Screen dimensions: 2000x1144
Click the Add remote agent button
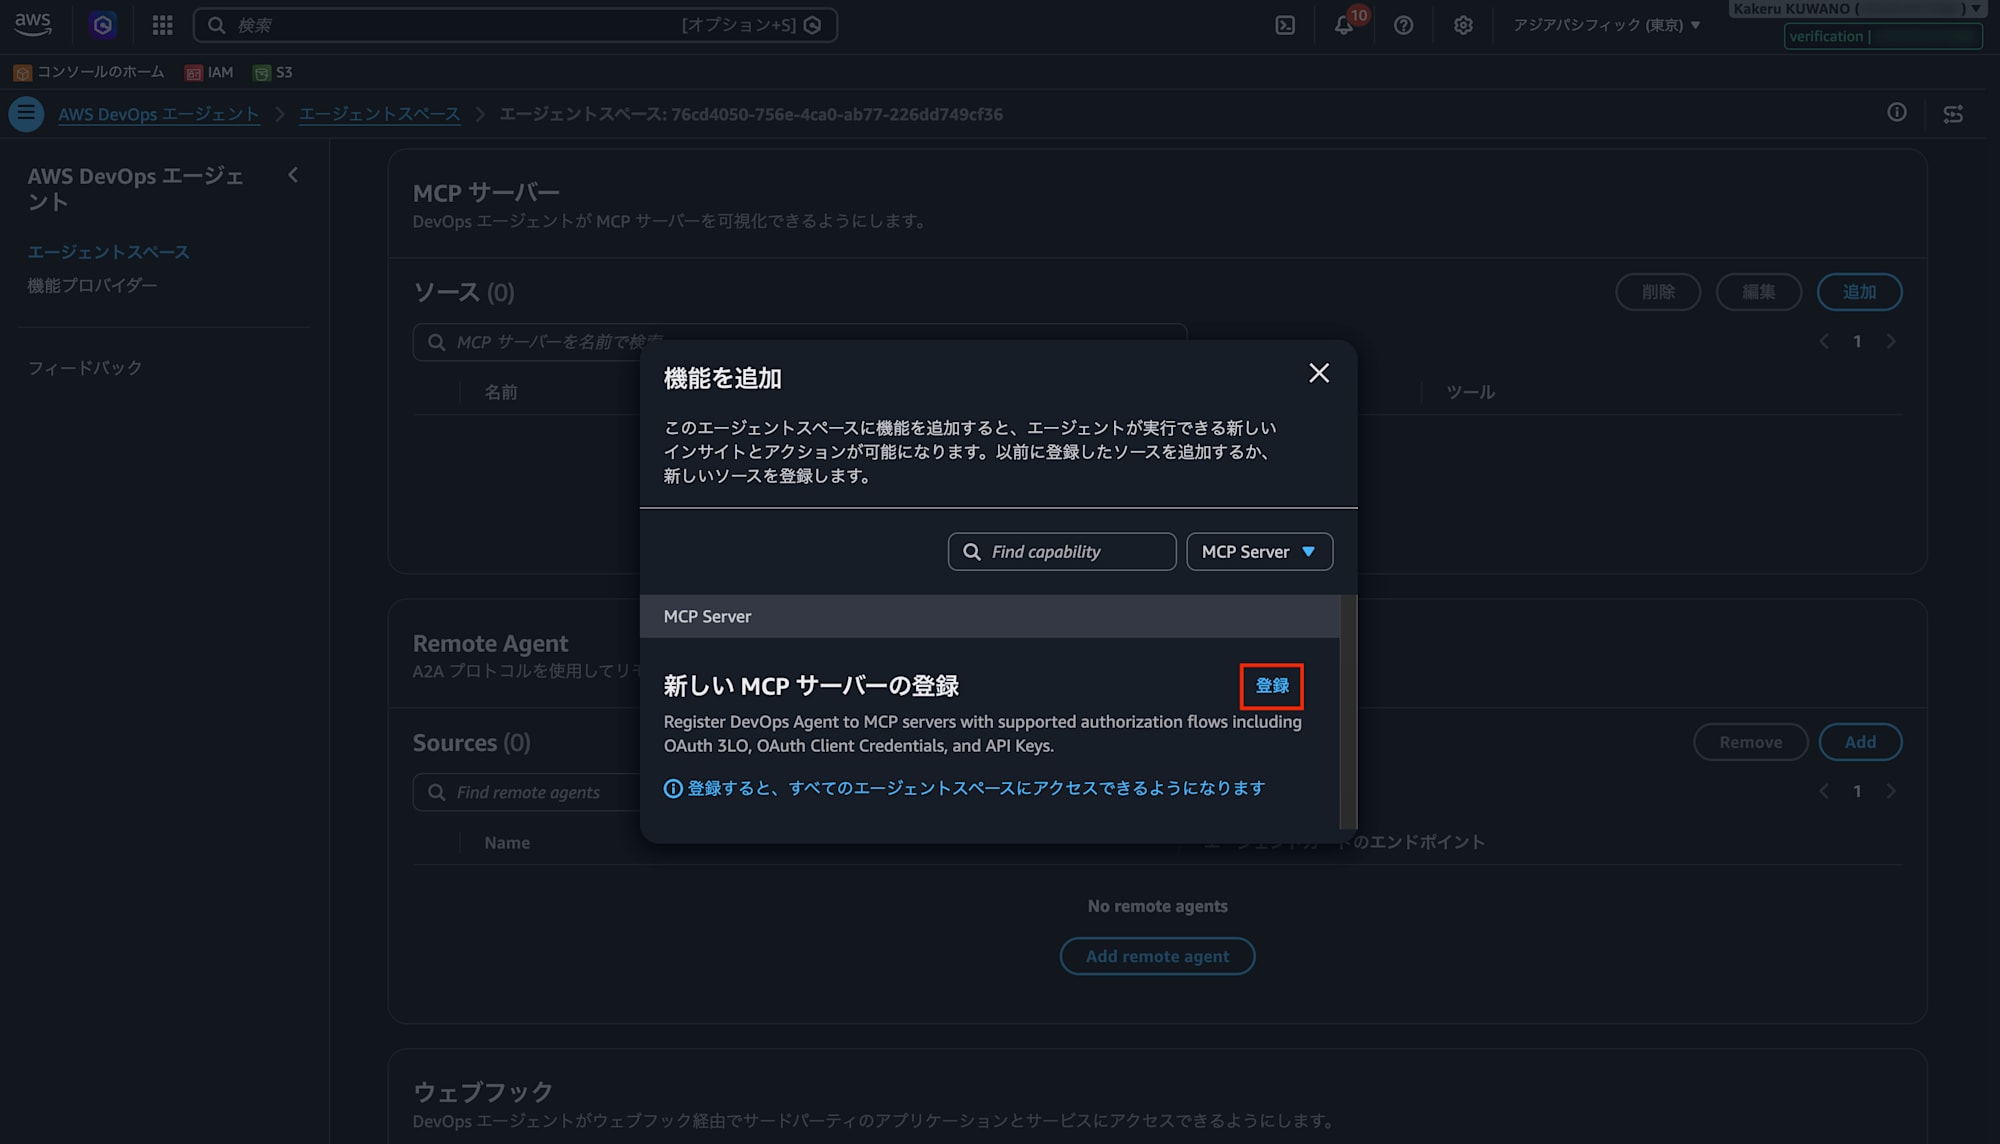pos(1157,956)
